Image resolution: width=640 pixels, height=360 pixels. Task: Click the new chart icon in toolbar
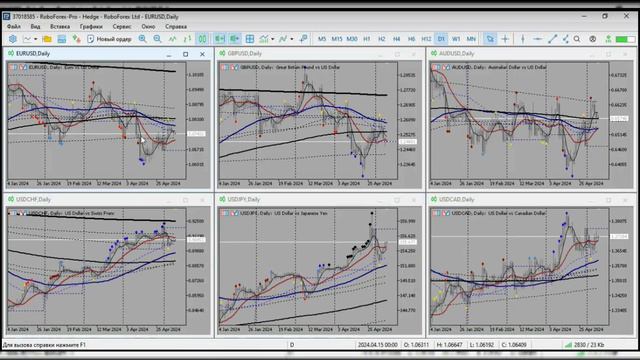(27, 39)
